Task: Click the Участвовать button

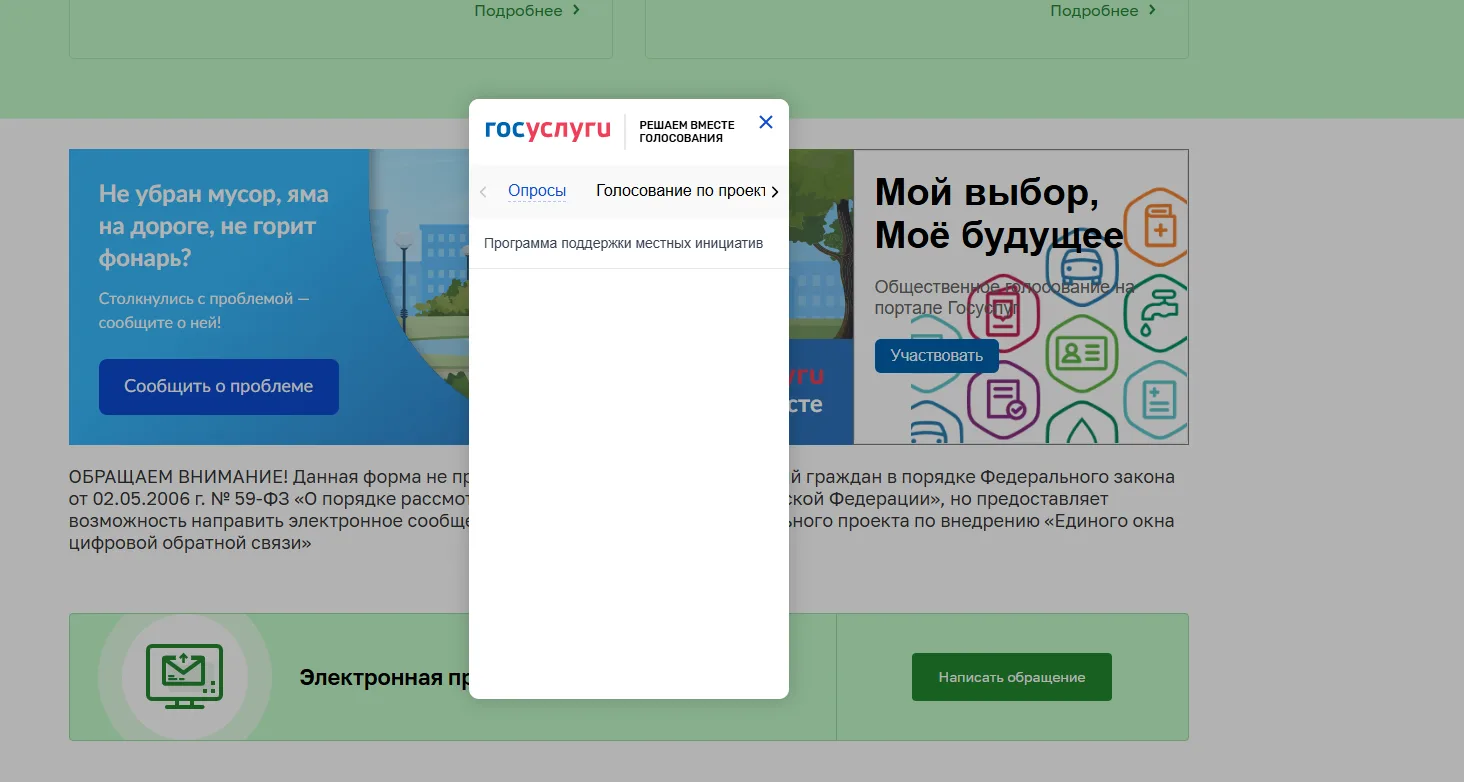Action: pos(937,356)
